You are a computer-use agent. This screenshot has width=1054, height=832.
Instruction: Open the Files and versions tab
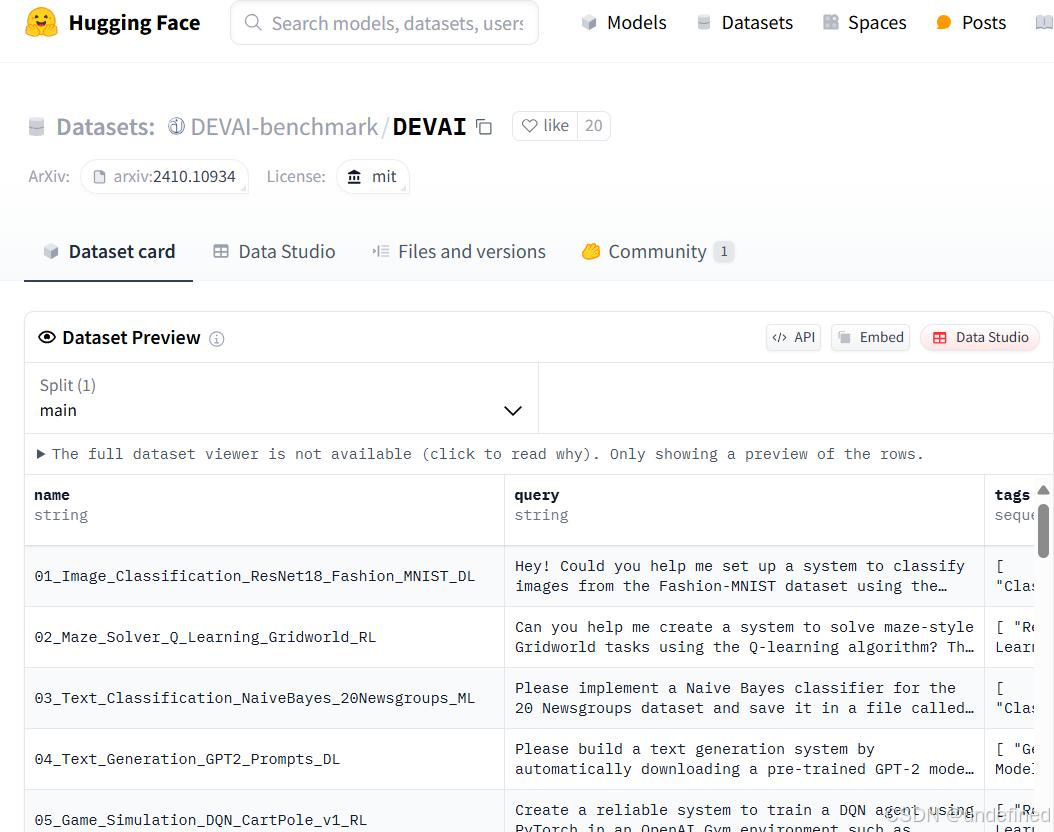[459, 251]
